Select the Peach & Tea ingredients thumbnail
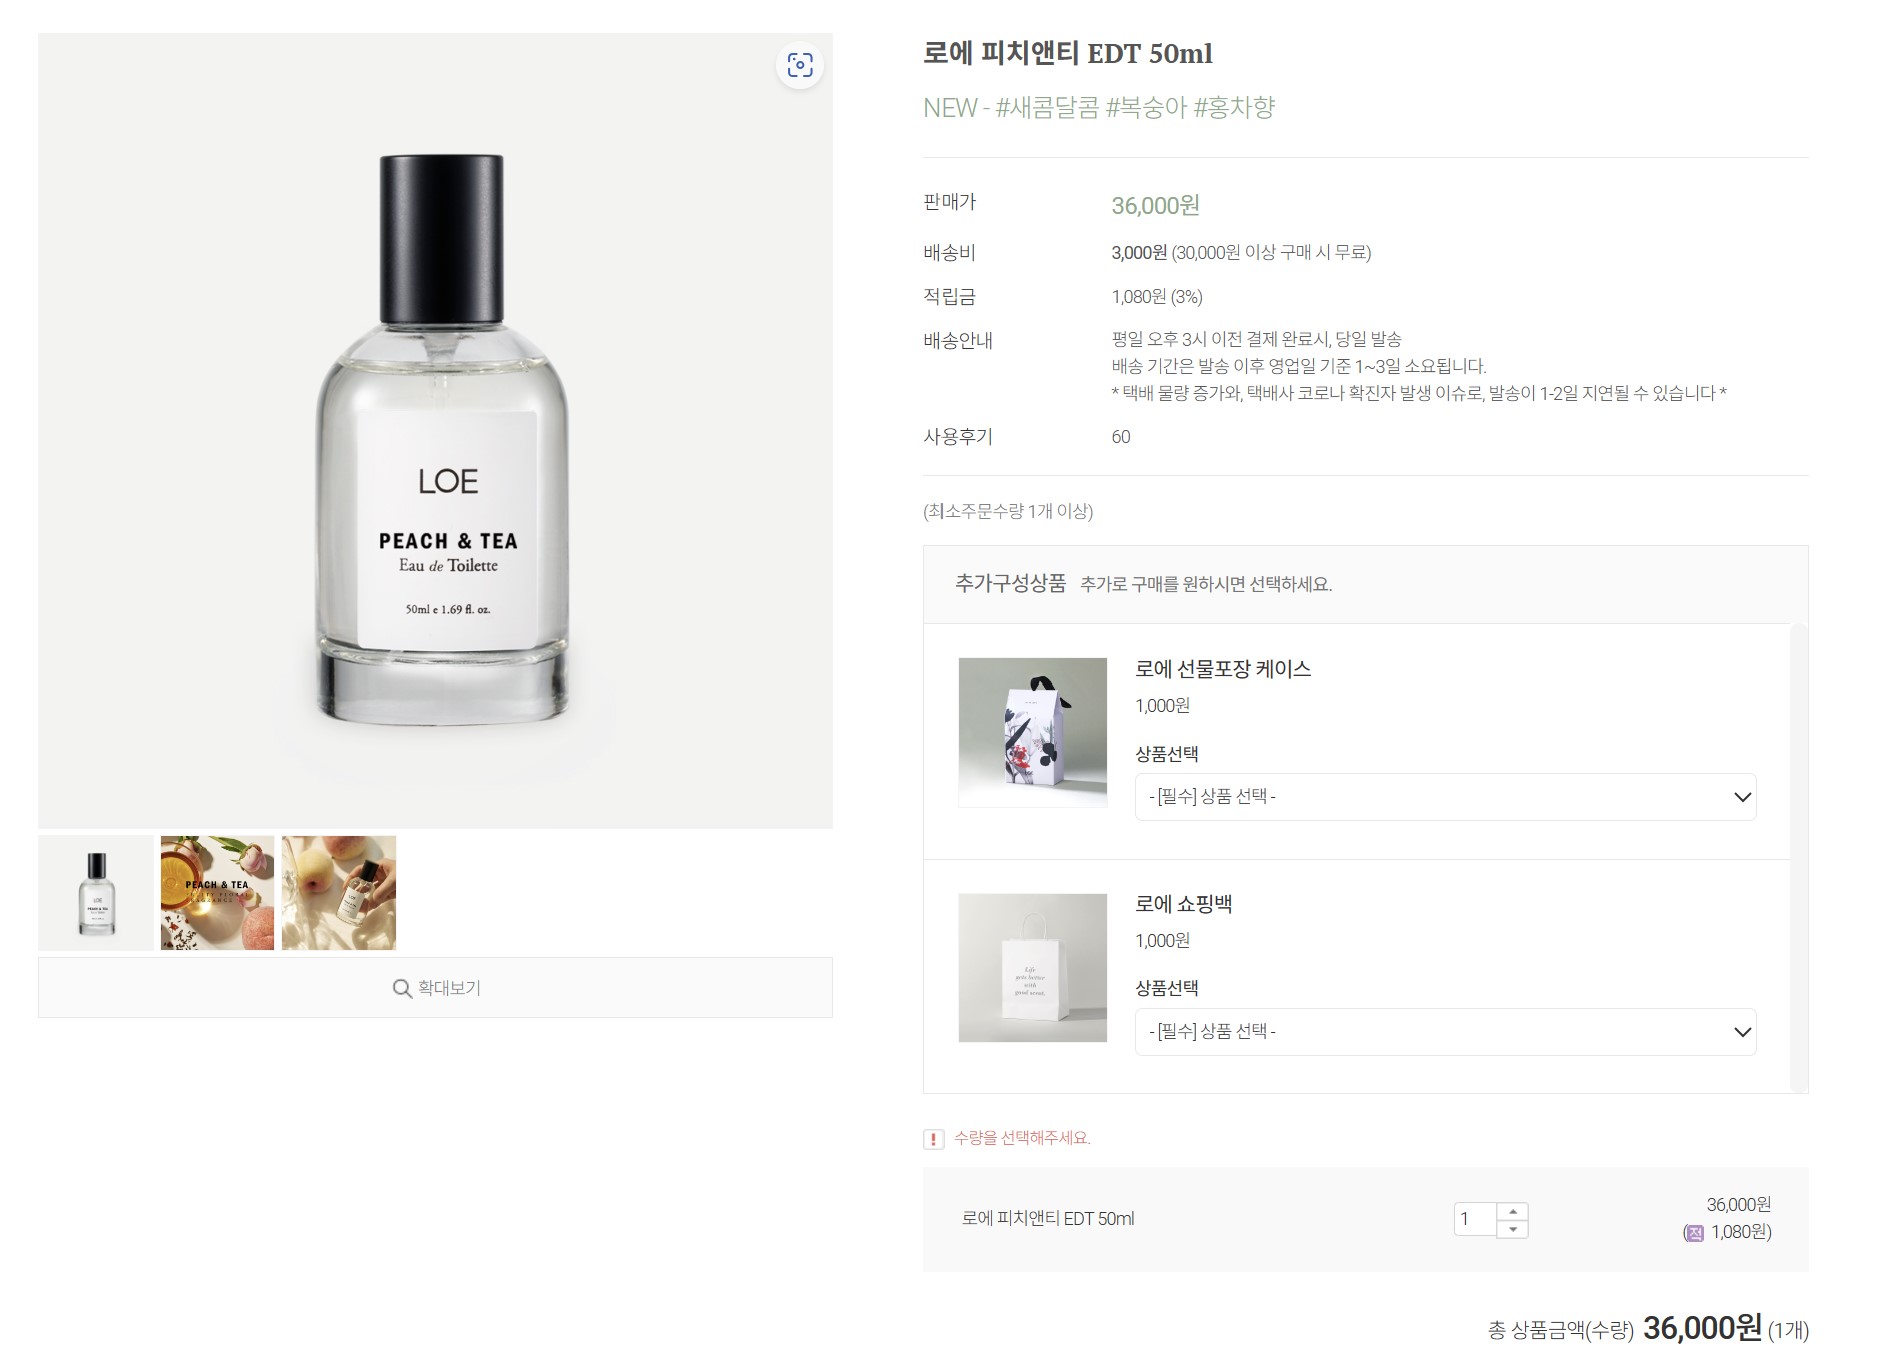 click(217, 893)
